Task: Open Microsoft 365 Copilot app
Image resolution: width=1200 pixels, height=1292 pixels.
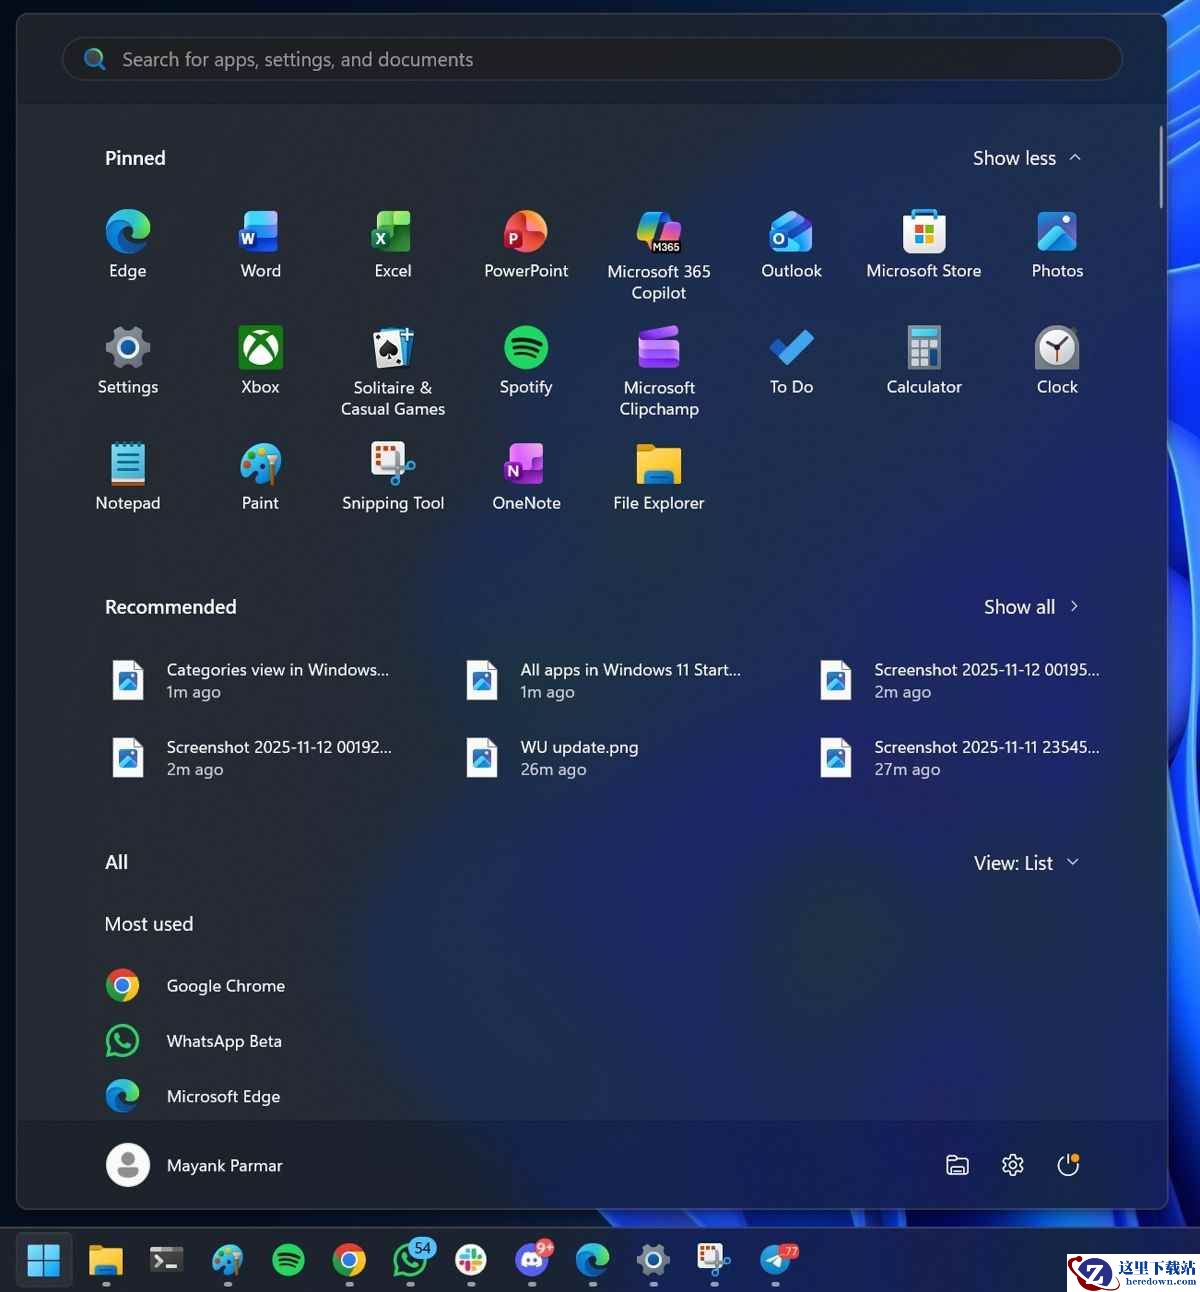Action: click(x=659, y=255)
